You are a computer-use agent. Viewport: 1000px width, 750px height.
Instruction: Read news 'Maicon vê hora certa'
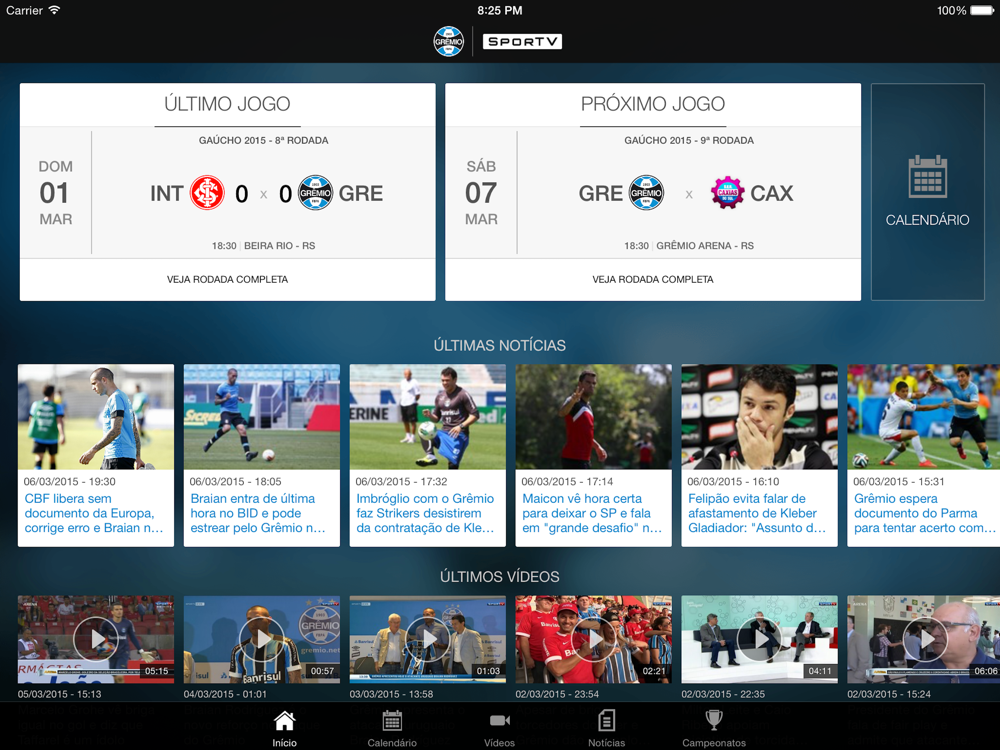click(x=592, y=513)
